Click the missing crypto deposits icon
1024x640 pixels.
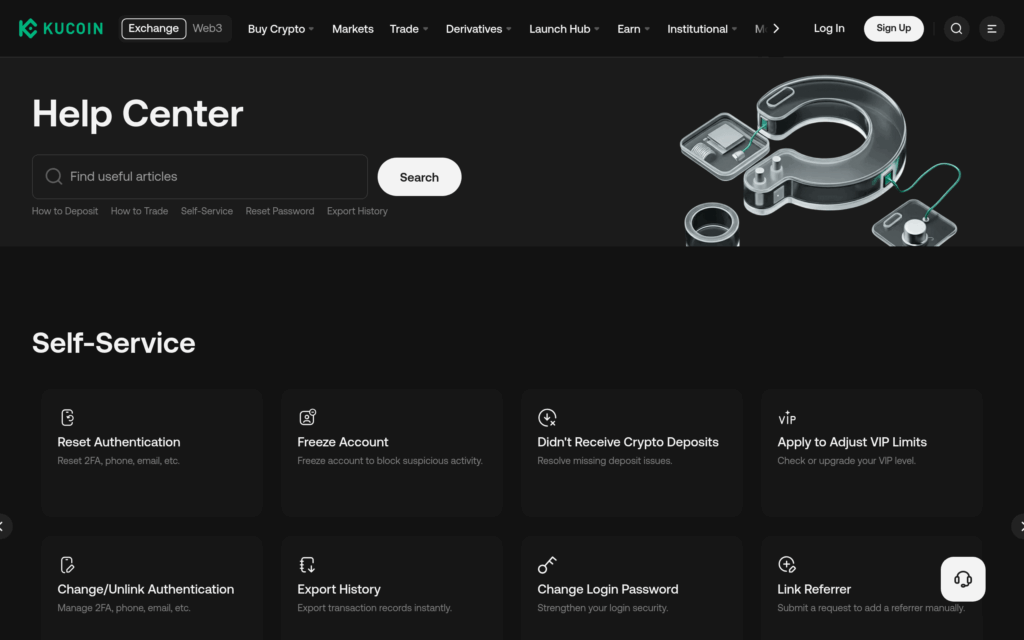[x=547, y=417]
